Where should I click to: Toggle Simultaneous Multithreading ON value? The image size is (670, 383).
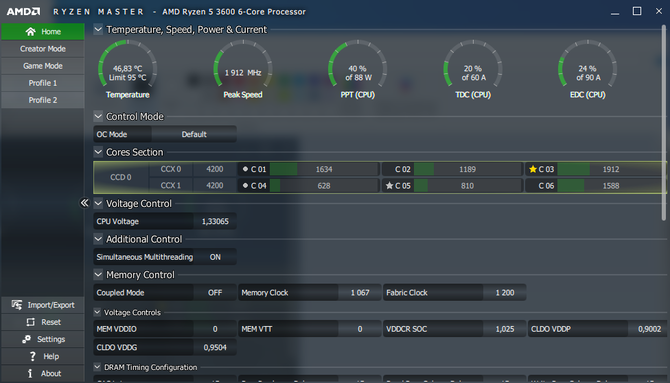tap(215, 257)
